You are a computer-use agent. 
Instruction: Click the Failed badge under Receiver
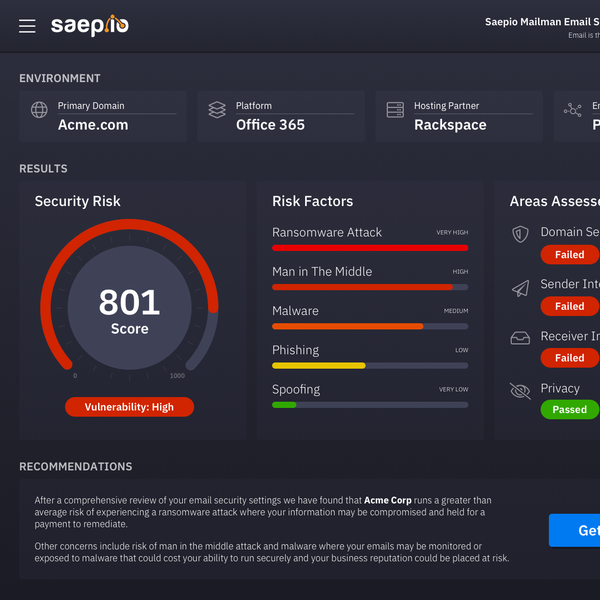[x=570, y=358]
